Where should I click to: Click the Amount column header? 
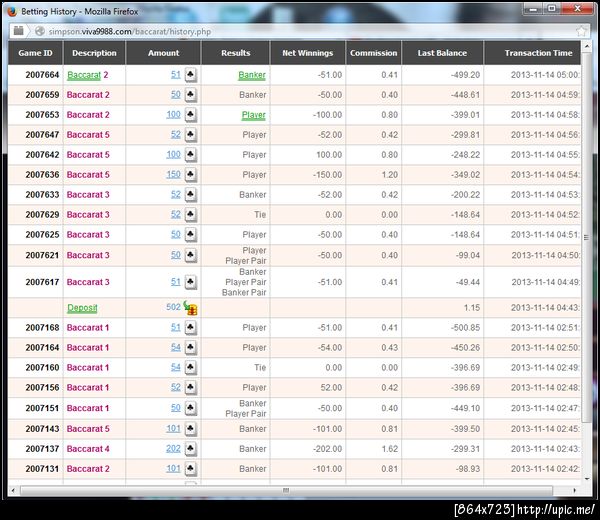point(163,53)
